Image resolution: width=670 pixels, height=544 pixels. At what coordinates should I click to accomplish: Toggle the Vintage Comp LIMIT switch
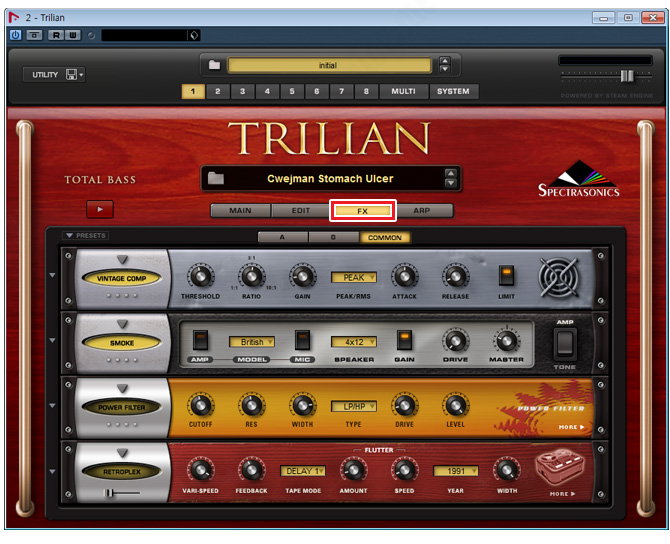pyautogui.click(x=506, y=276)
